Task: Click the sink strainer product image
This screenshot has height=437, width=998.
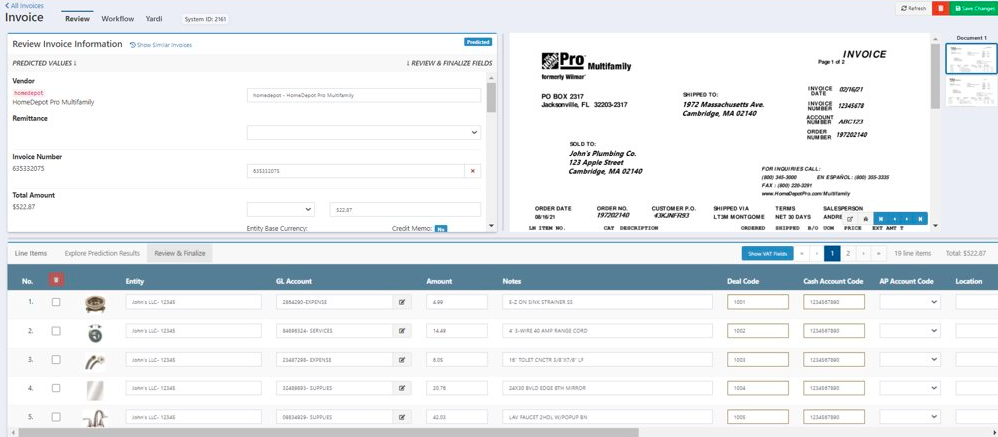Action: pos(94,303)
